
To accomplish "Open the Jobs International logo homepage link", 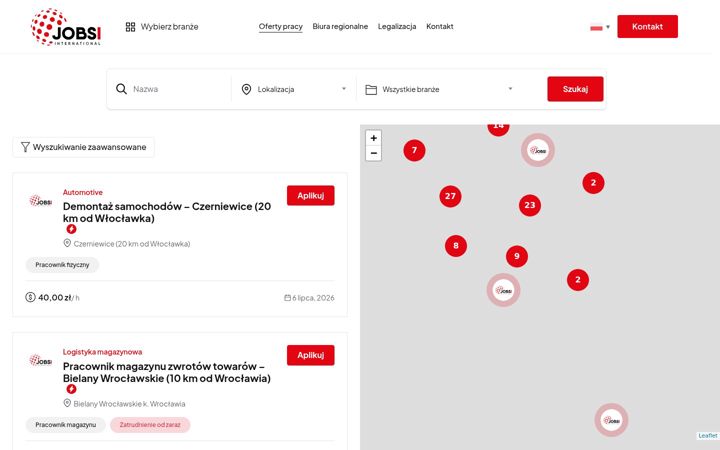I will [66, 27].
